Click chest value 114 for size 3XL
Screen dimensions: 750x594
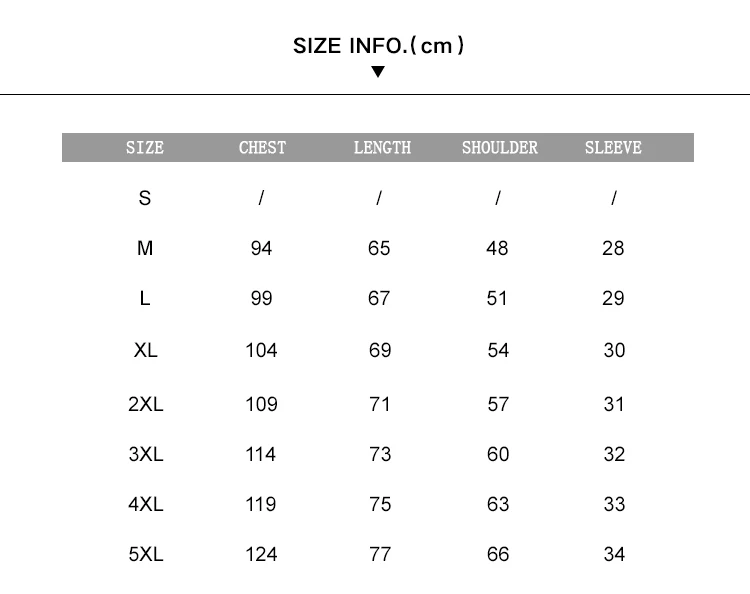261,454
